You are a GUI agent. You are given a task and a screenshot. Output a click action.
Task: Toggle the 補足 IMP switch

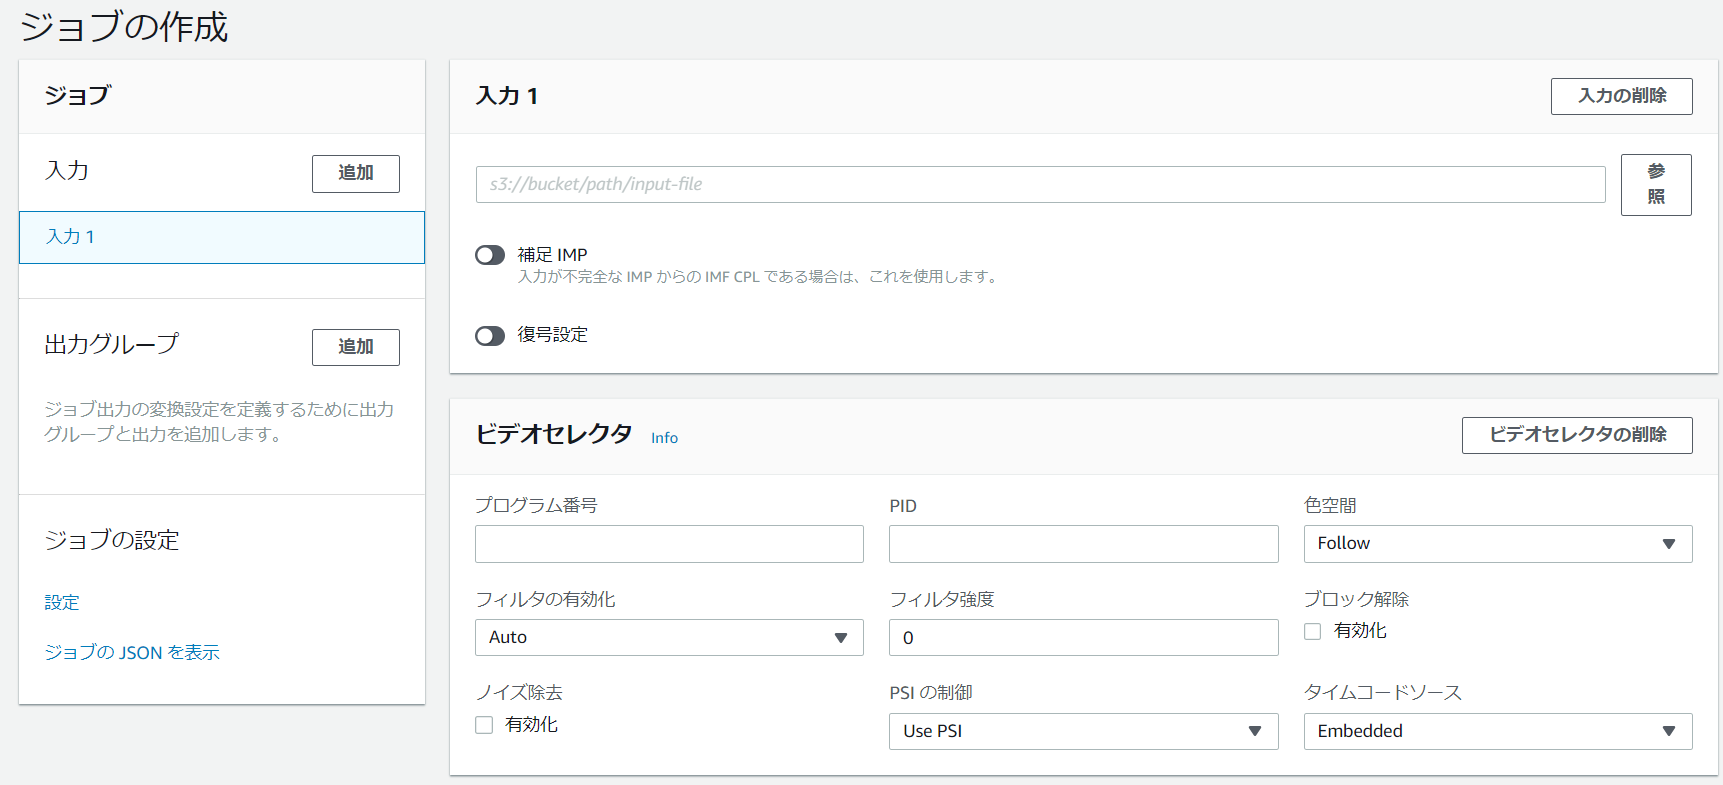point(490,255)
